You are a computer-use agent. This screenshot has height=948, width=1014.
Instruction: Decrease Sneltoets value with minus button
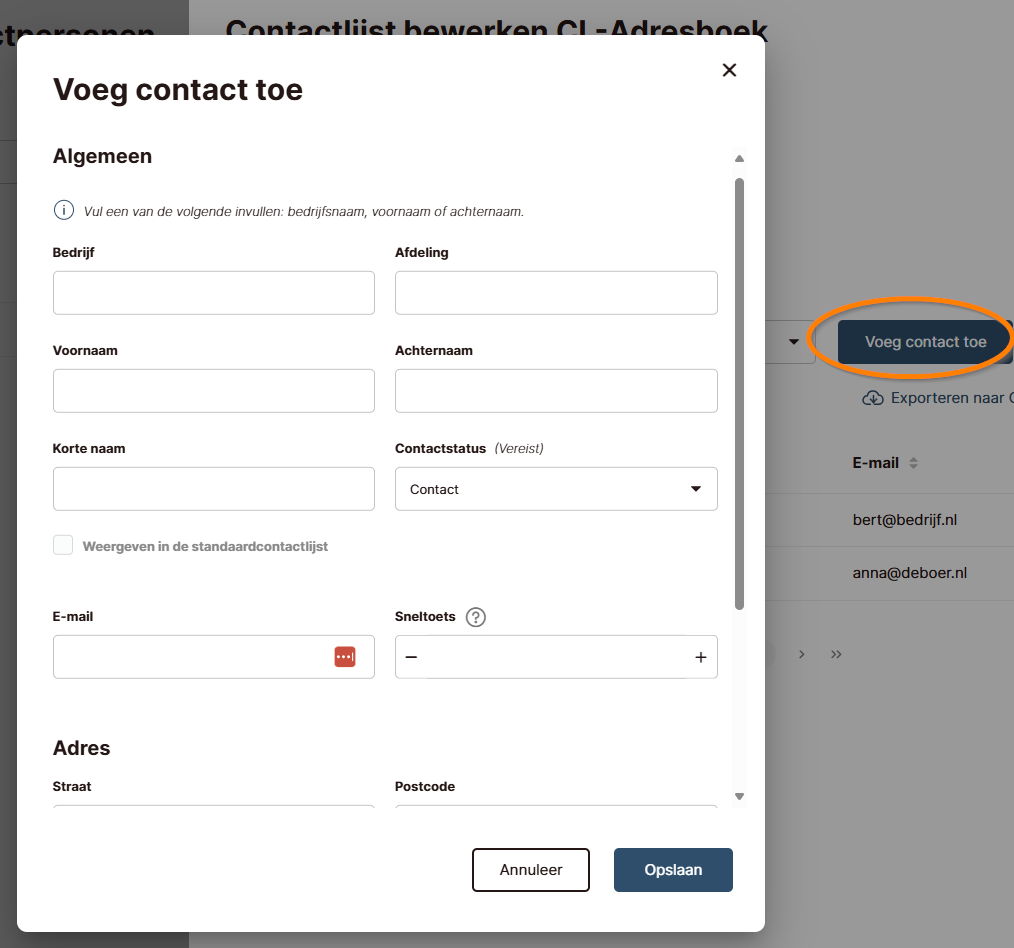pyautogui.click(x=411, y=657)
